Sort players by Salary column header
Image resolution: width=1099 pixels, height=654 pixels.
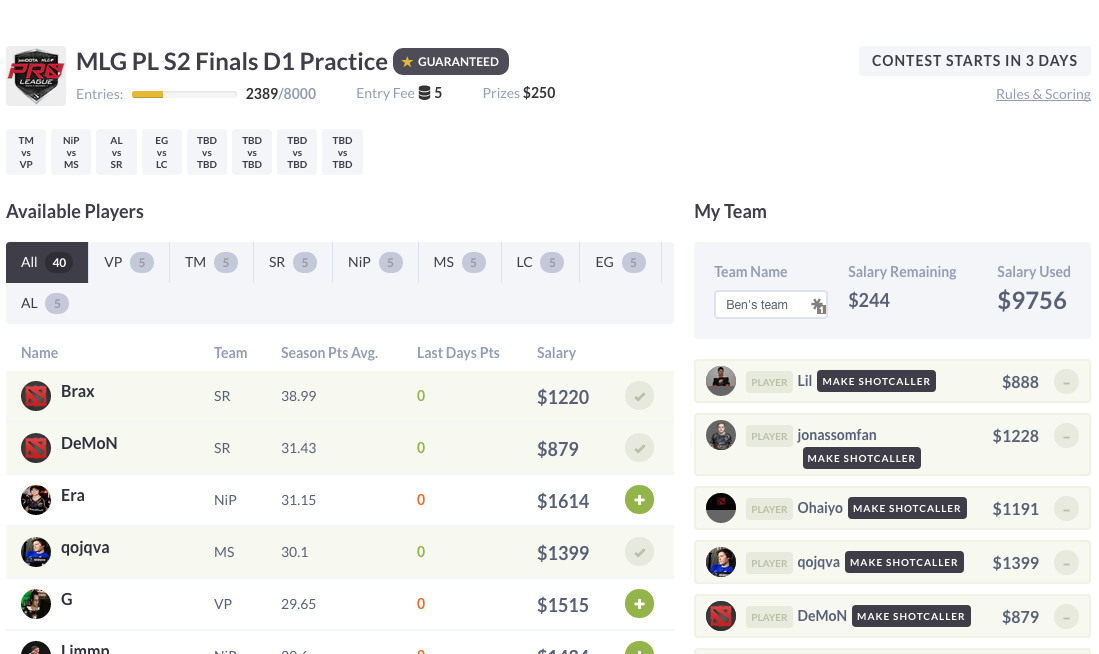coord(557,353)
